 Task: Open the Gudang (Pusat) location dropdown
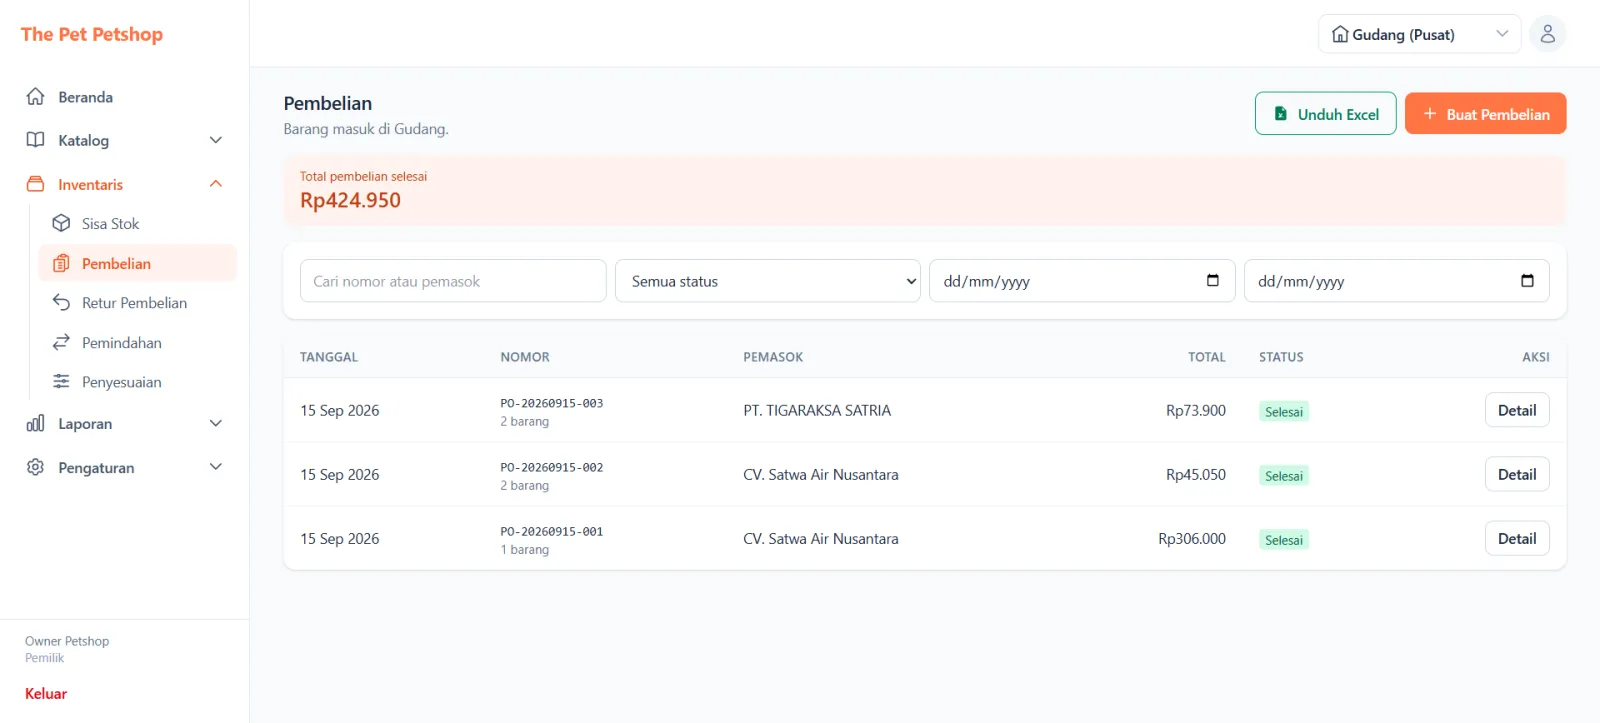coord(1419,34)
